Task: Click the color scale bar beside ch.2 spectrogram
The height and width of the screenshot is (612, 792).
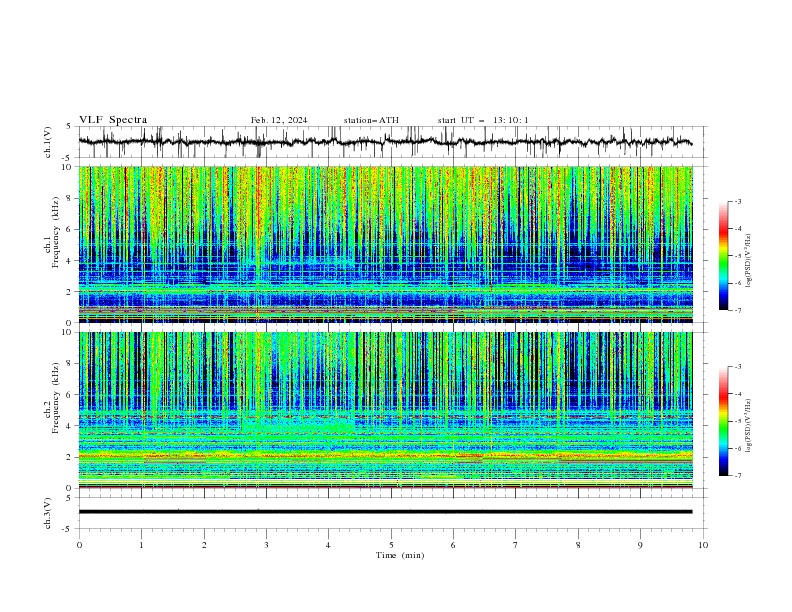Action: (724, 421)
